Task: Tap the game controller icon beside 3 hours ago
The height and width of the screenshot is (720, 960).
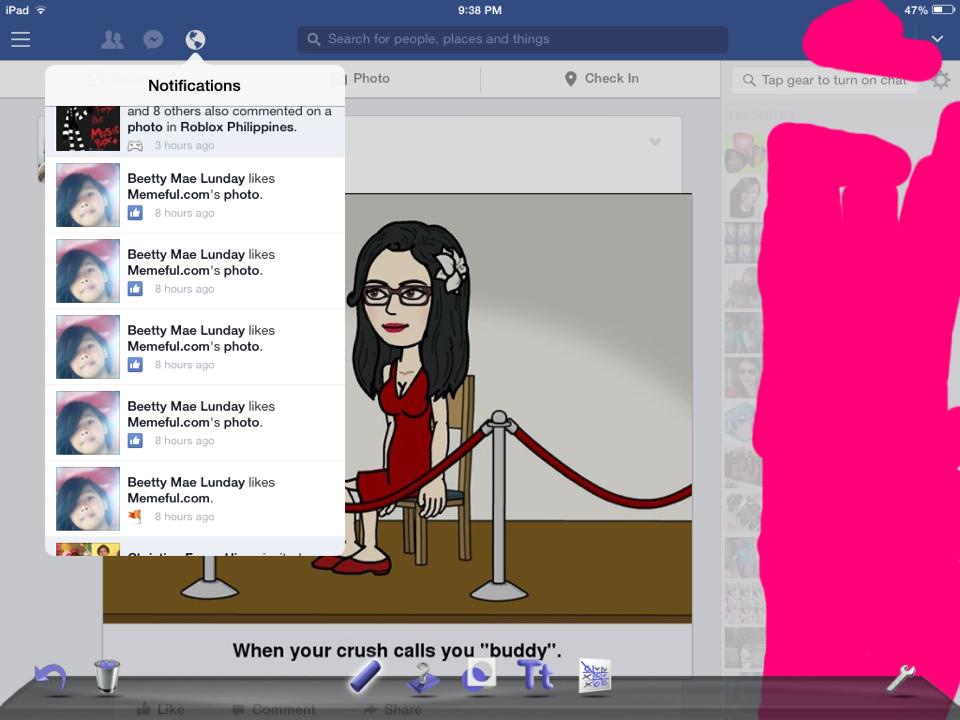Action: click(x=135, y=146)
